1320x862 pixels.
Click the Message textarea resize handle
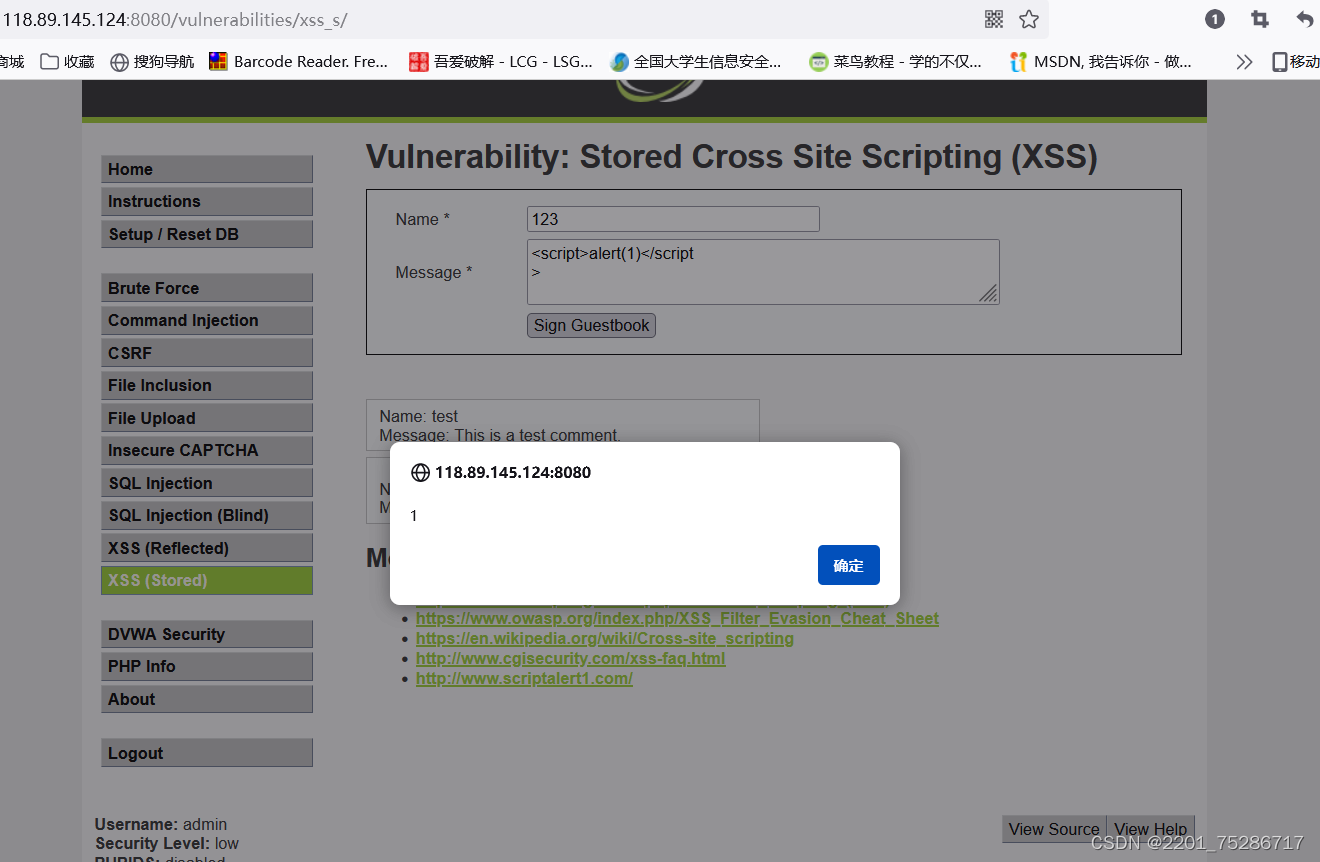pos(988,293)
